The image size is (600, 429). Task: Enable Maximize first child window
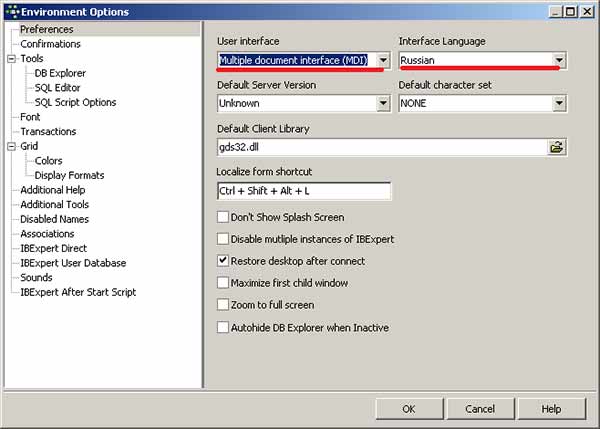point(222,283)
